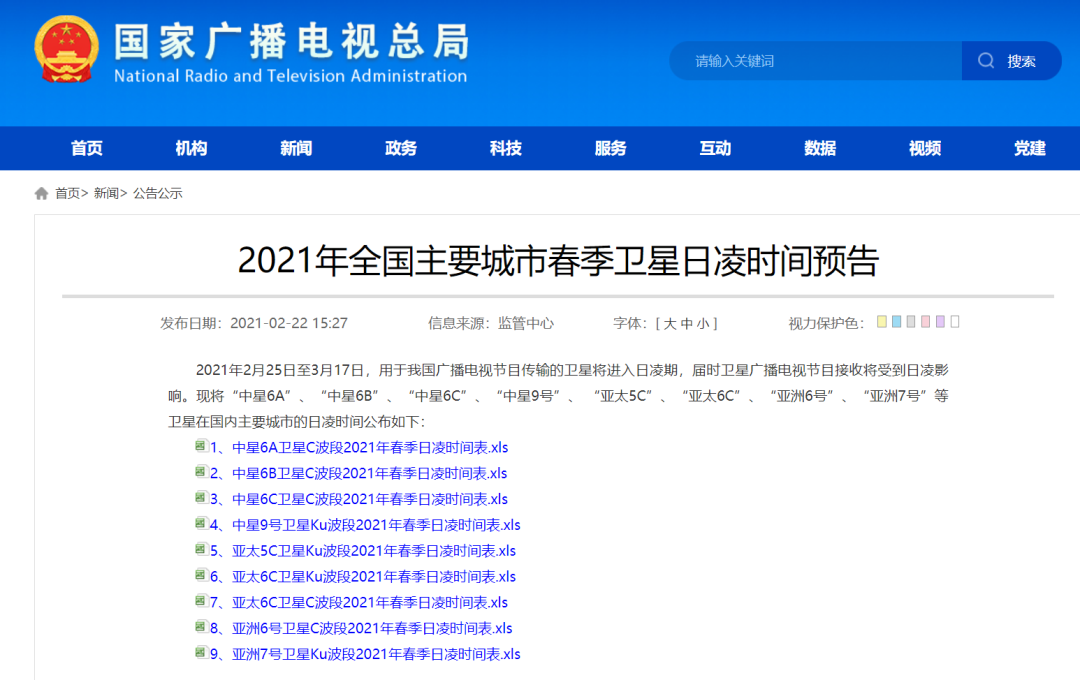Open the 视频 navigation item

tap(924, 148)
